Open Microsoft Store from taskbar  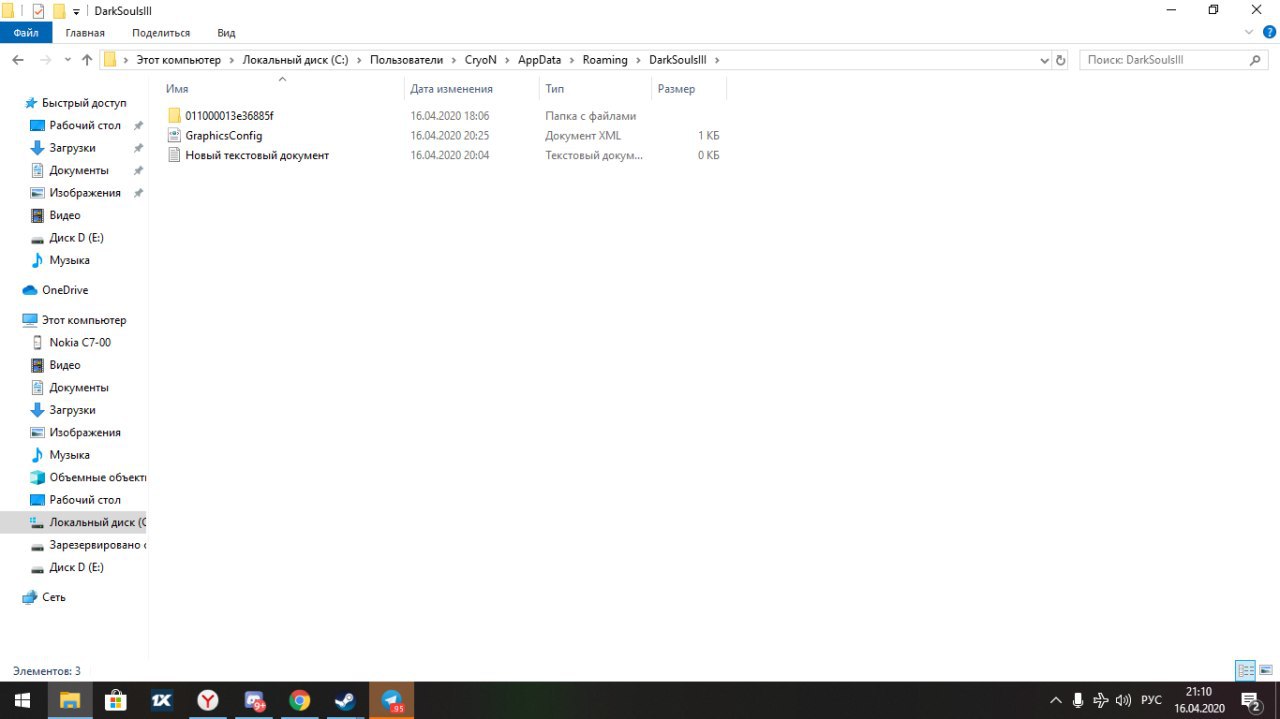[x=116, y=700]
